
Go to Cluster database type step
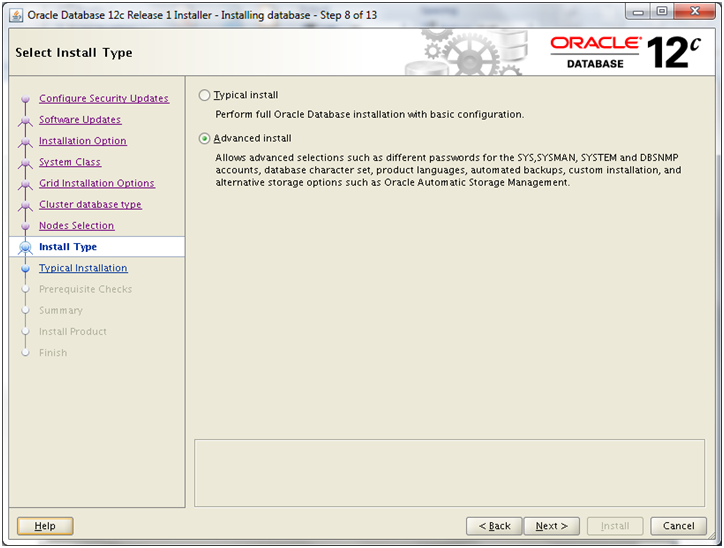[90, 205]
